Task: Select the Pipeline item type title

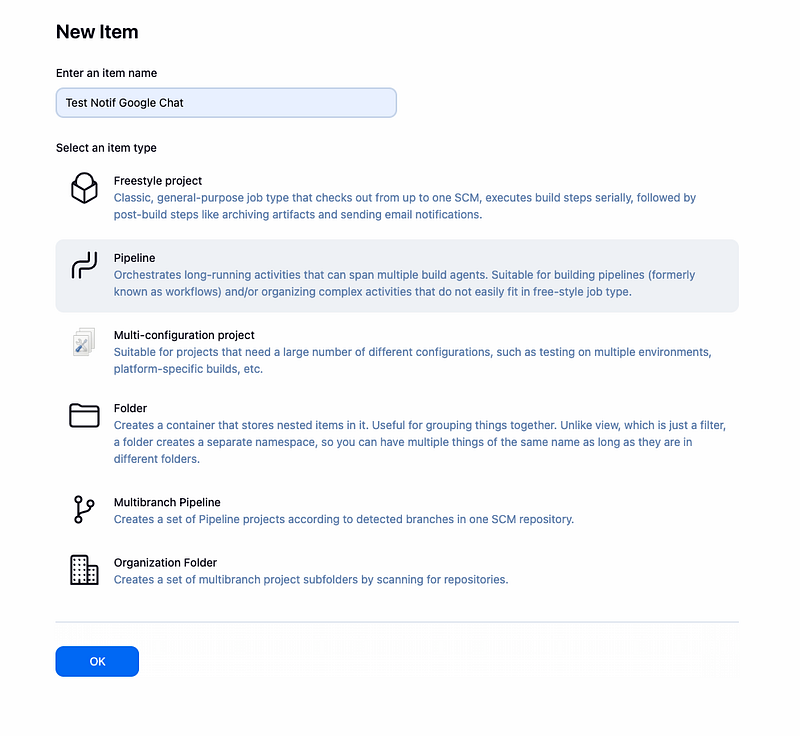Action: [134, 258]
